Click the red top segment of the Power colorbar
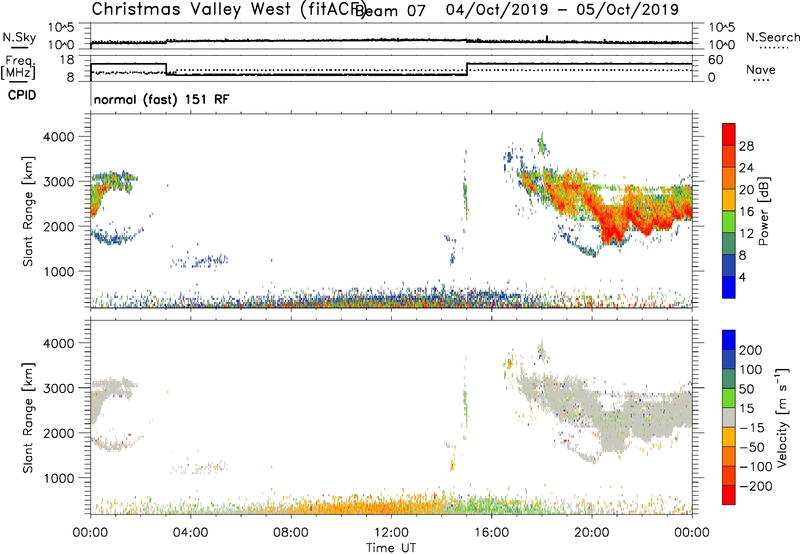The height and width of the screenshot is (554, 800). pyautogui.click(x=729, y=135)
